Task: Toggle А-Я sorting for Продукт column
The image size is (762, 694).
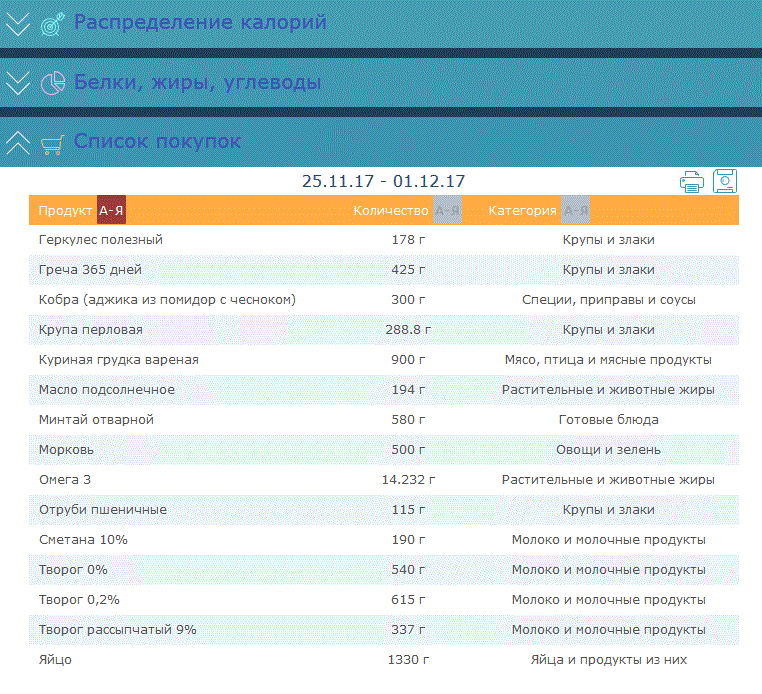Action: pos(111,210)
